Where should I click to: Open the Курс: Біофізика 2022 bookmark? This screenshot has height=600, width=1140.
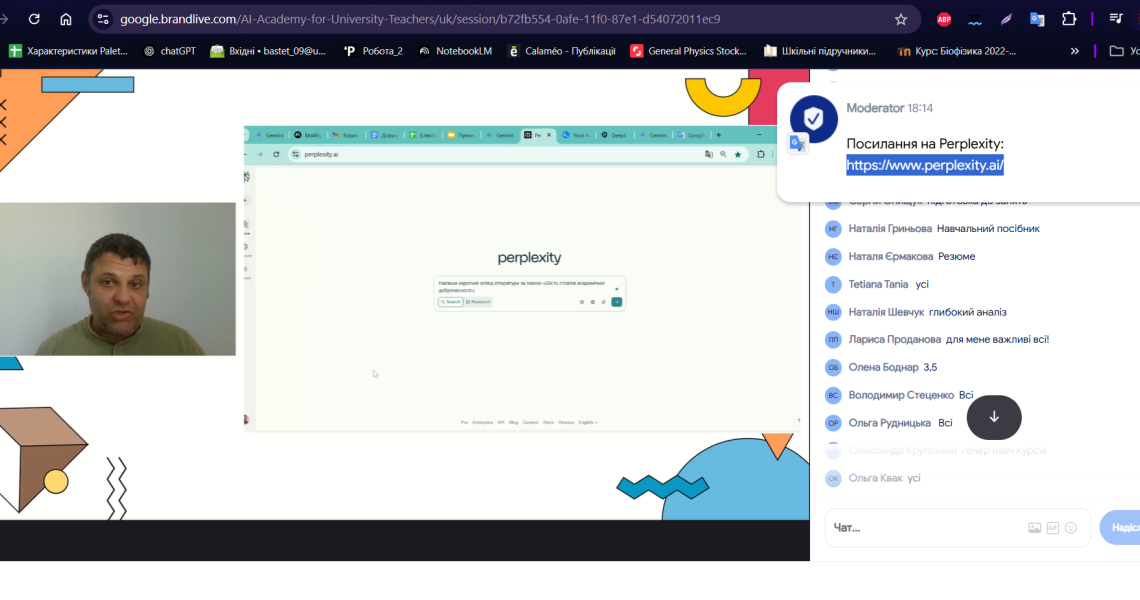[956, 51]
